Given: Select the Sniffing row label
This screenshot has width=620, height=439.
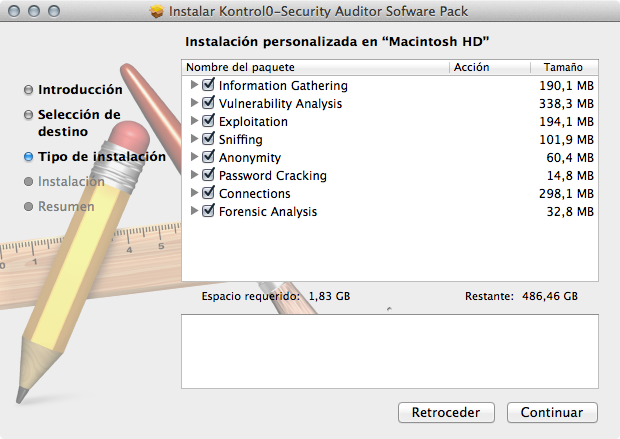Looking at the screenshot, I should [240, 140].
